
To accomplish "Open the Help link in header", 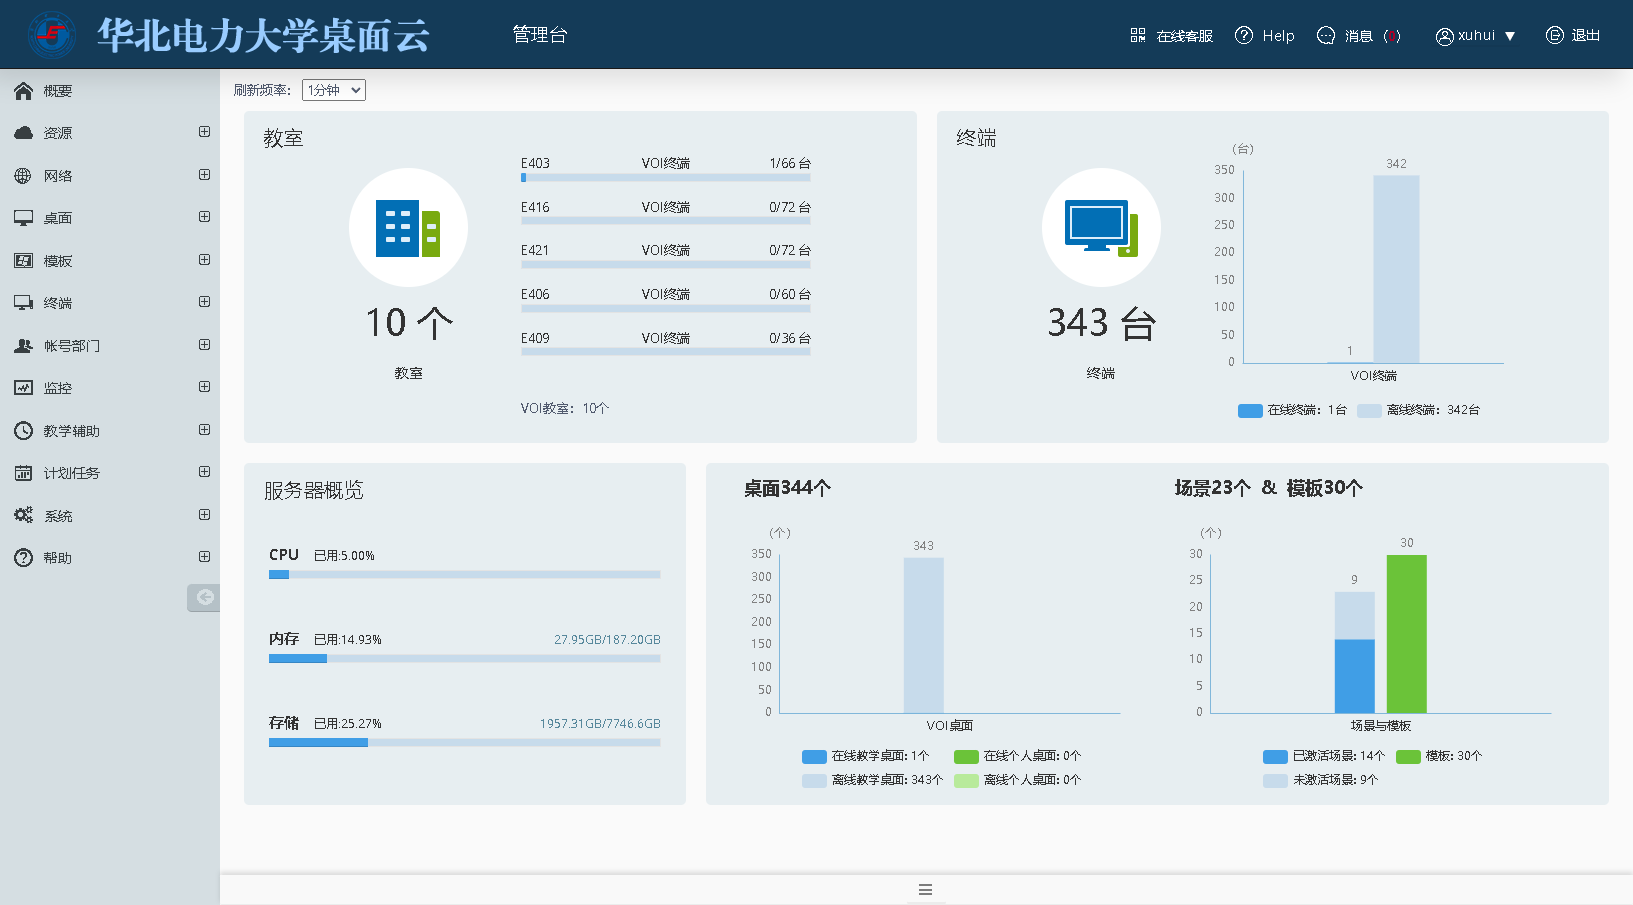I will pos(1265,36).
